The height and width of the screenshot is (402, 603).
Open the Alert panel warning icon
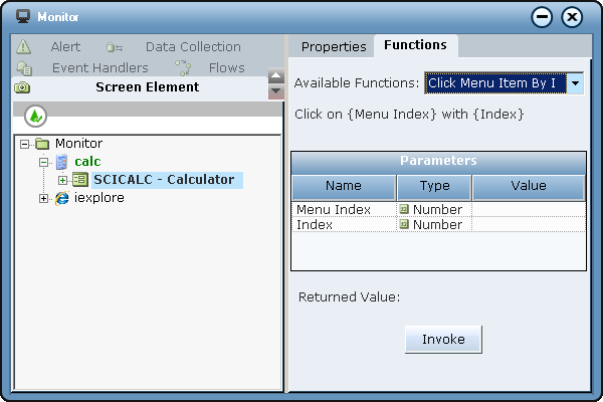click(24, 47)
